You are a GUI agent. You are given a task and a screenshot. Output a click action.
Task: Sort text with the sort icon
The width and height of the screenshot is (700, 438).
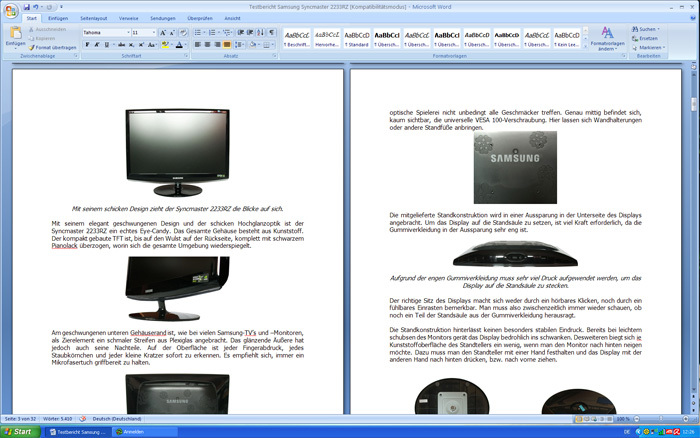[x=260, y=33]
